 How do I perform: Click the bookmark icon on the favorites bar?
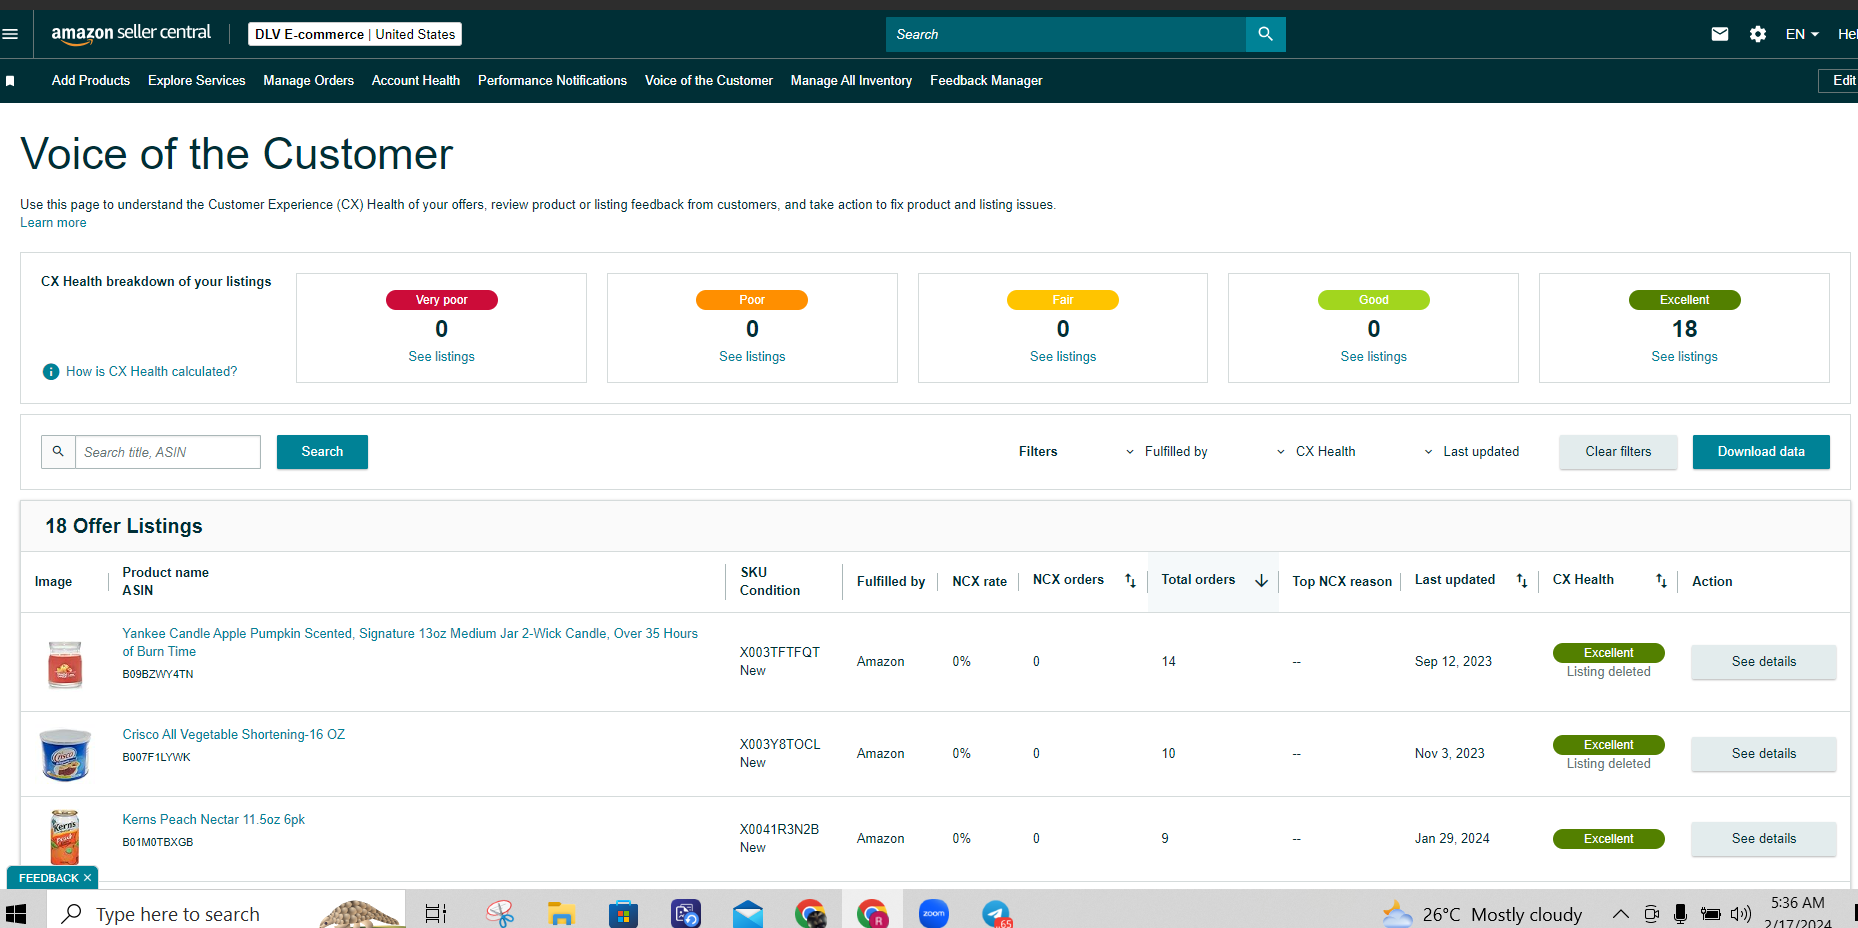[x=10, y=81]
